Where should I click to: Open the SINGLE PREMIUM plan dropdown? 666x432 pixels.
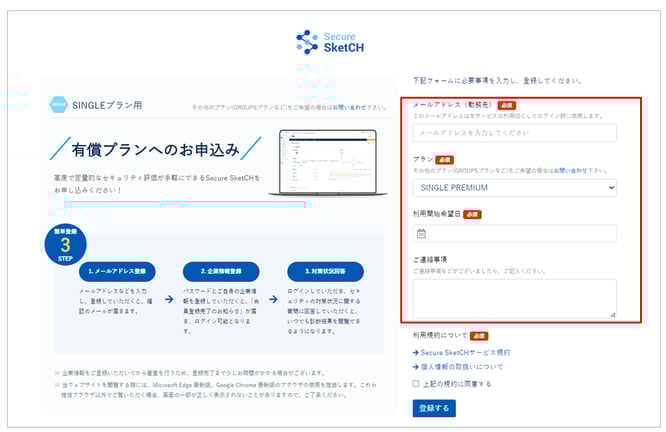tap(514, 187)
